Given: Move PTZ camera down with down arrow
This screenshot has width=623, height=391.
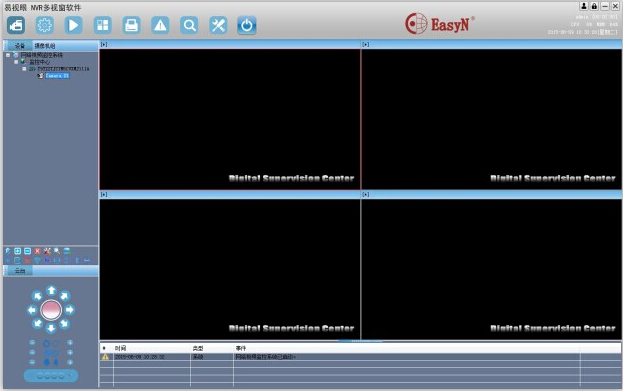Looking at the screenshot, I should tap(51, 328).
